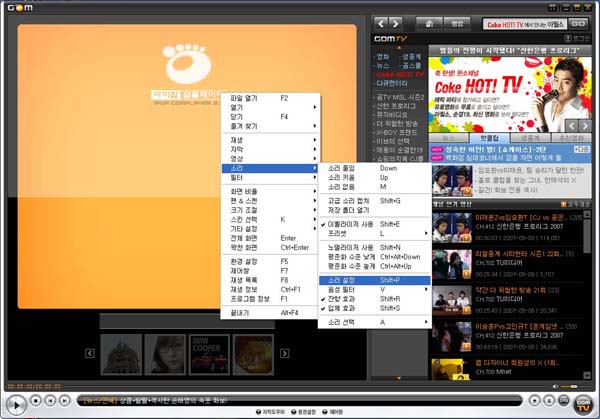Select 소리 줄임 (Down) item
Viewport: 600px width, 419px height.
click(374, 168)
